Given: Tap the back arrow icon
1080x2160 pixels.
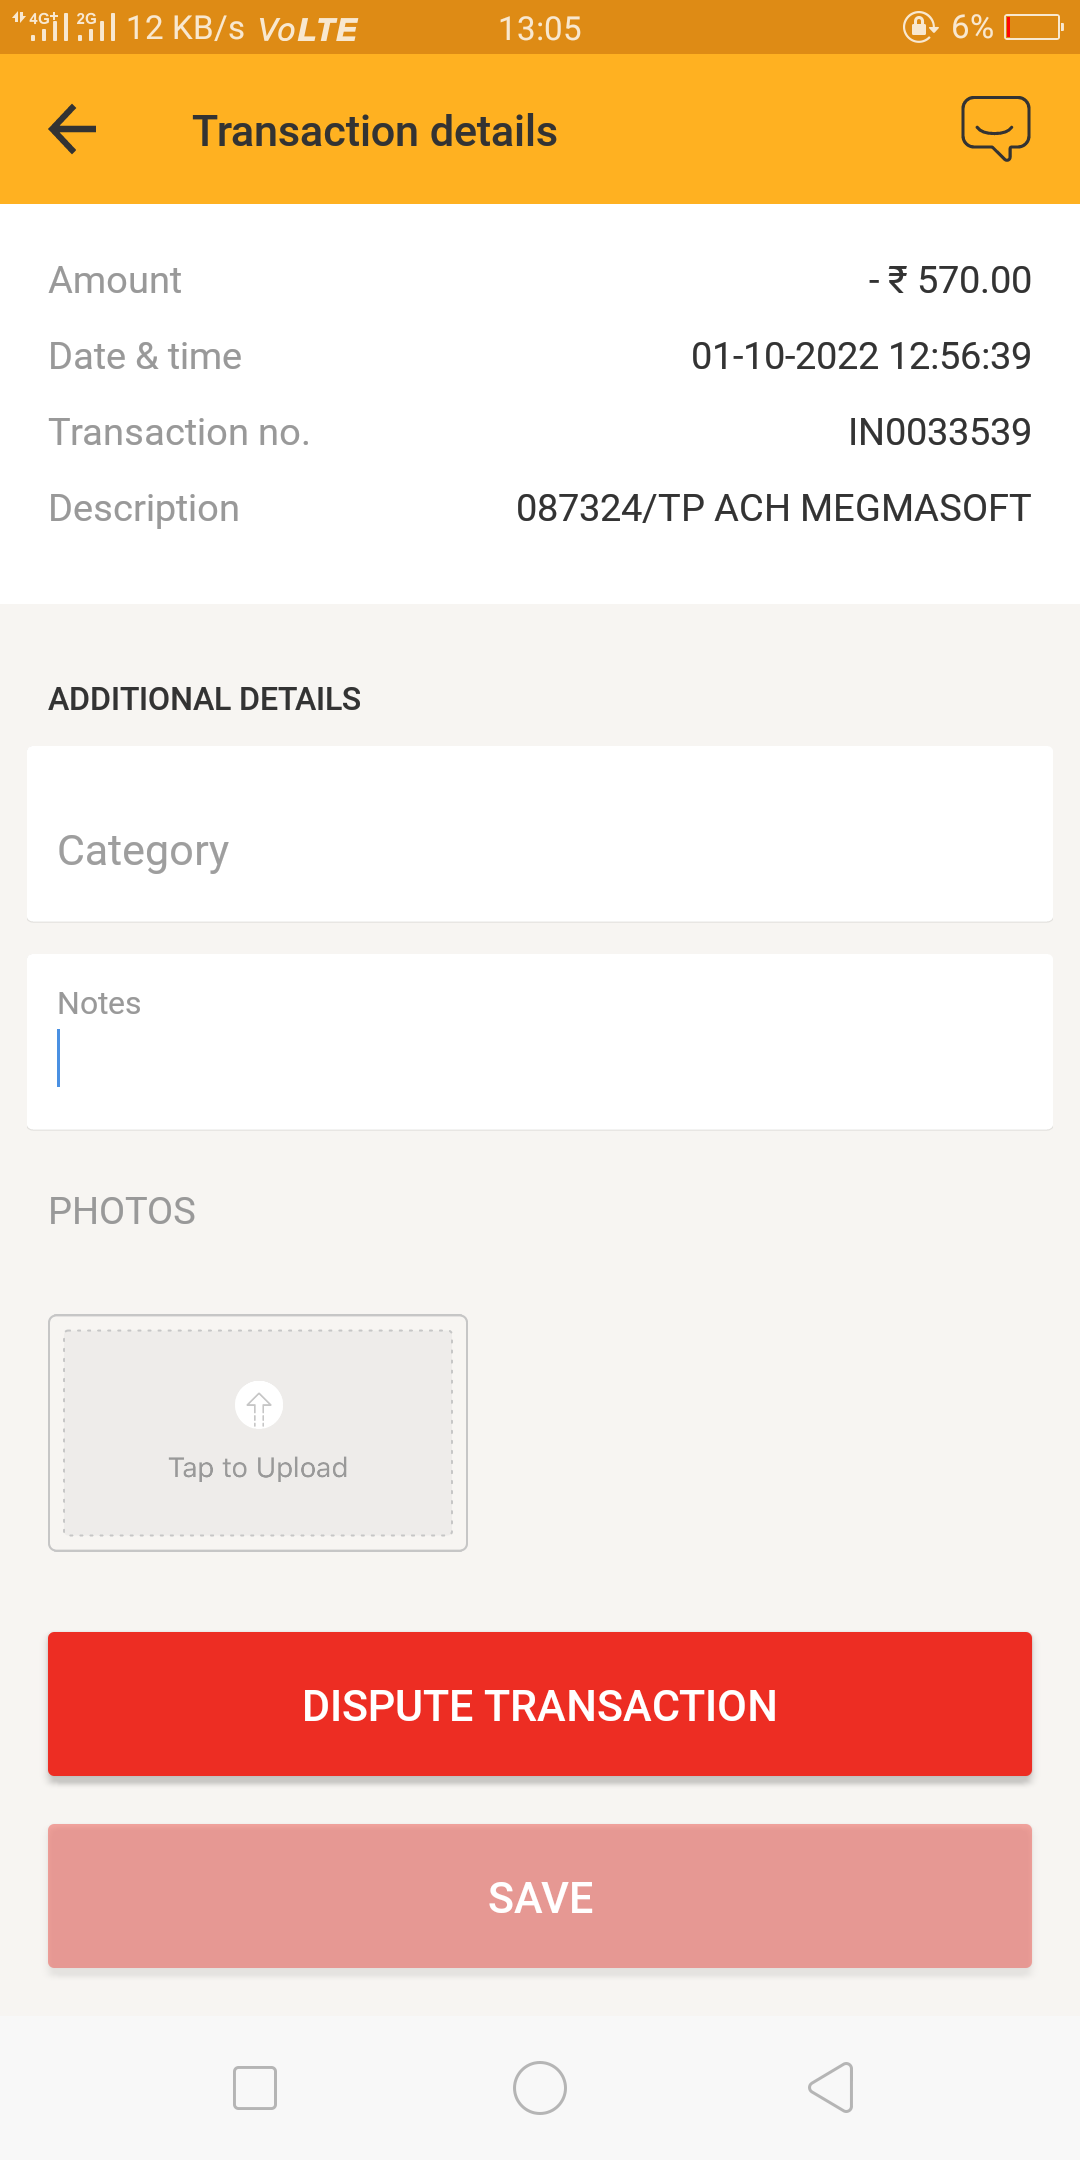Looking at the screenshot, I should click(x=72, y=130).
